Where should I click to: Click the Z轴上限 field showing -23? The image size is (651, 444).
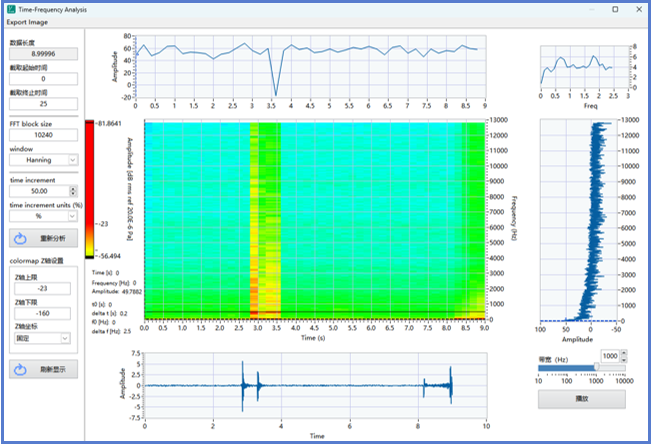pos(43,289)
